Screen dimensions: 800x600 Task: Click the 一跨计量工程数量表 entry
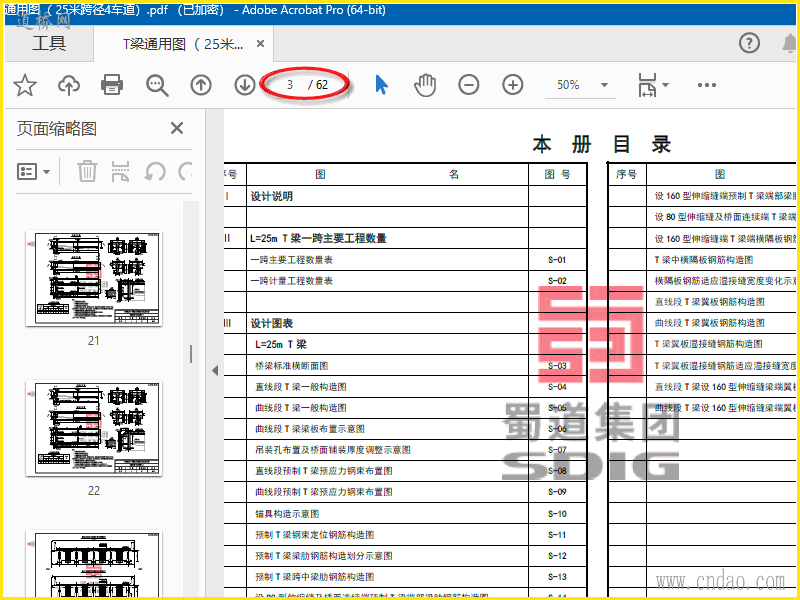291,281
